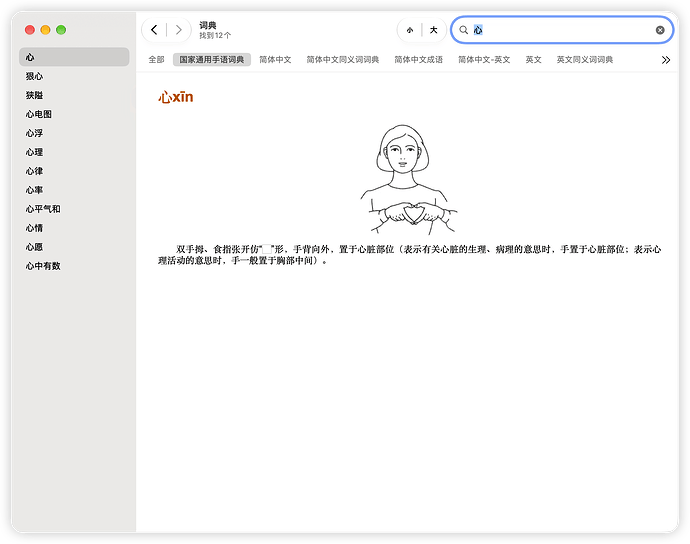Switch to the 简体中文同义词词典 tab
Viewport: 690px width, 544px height.
[x=342, y=59]
